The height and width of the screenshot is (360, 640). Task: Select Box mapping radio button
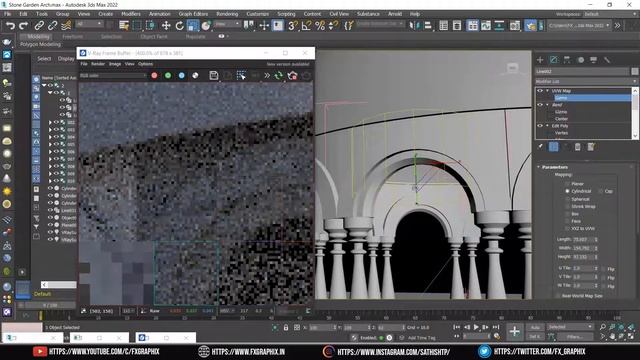(567, 213)
